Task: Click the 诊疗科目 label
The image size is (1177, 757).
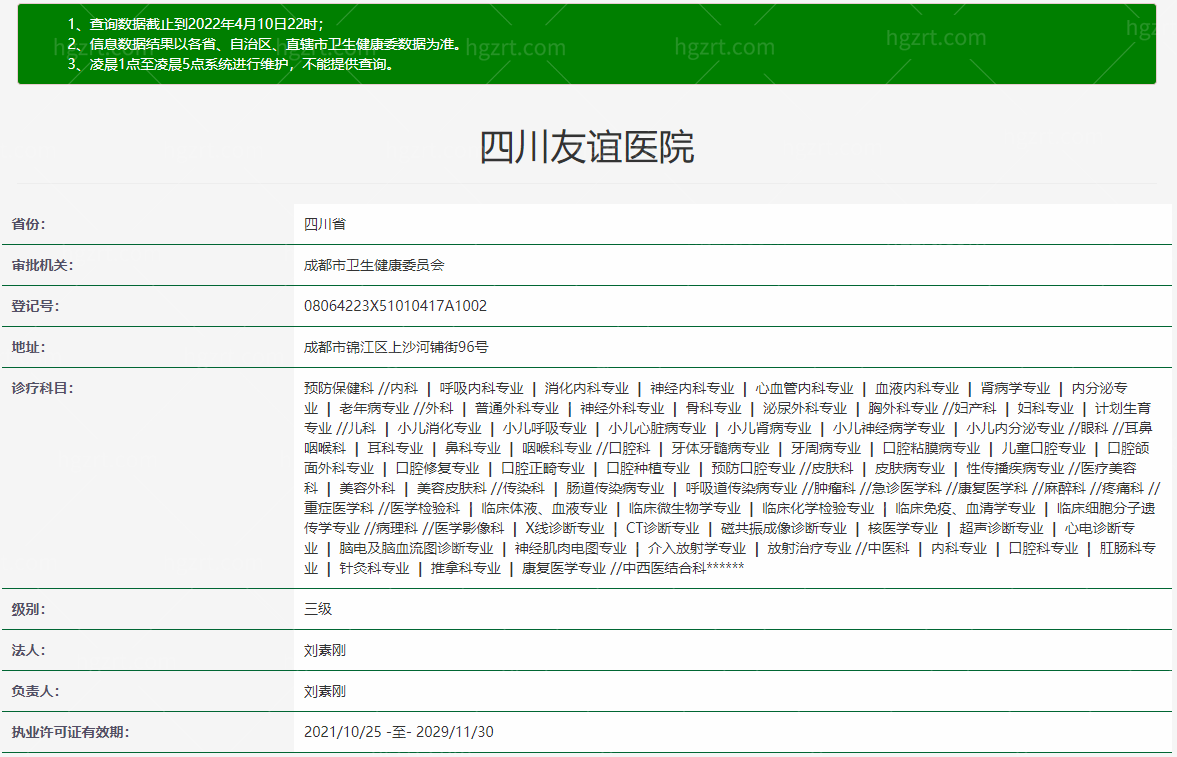Action: tap(42, 388)
